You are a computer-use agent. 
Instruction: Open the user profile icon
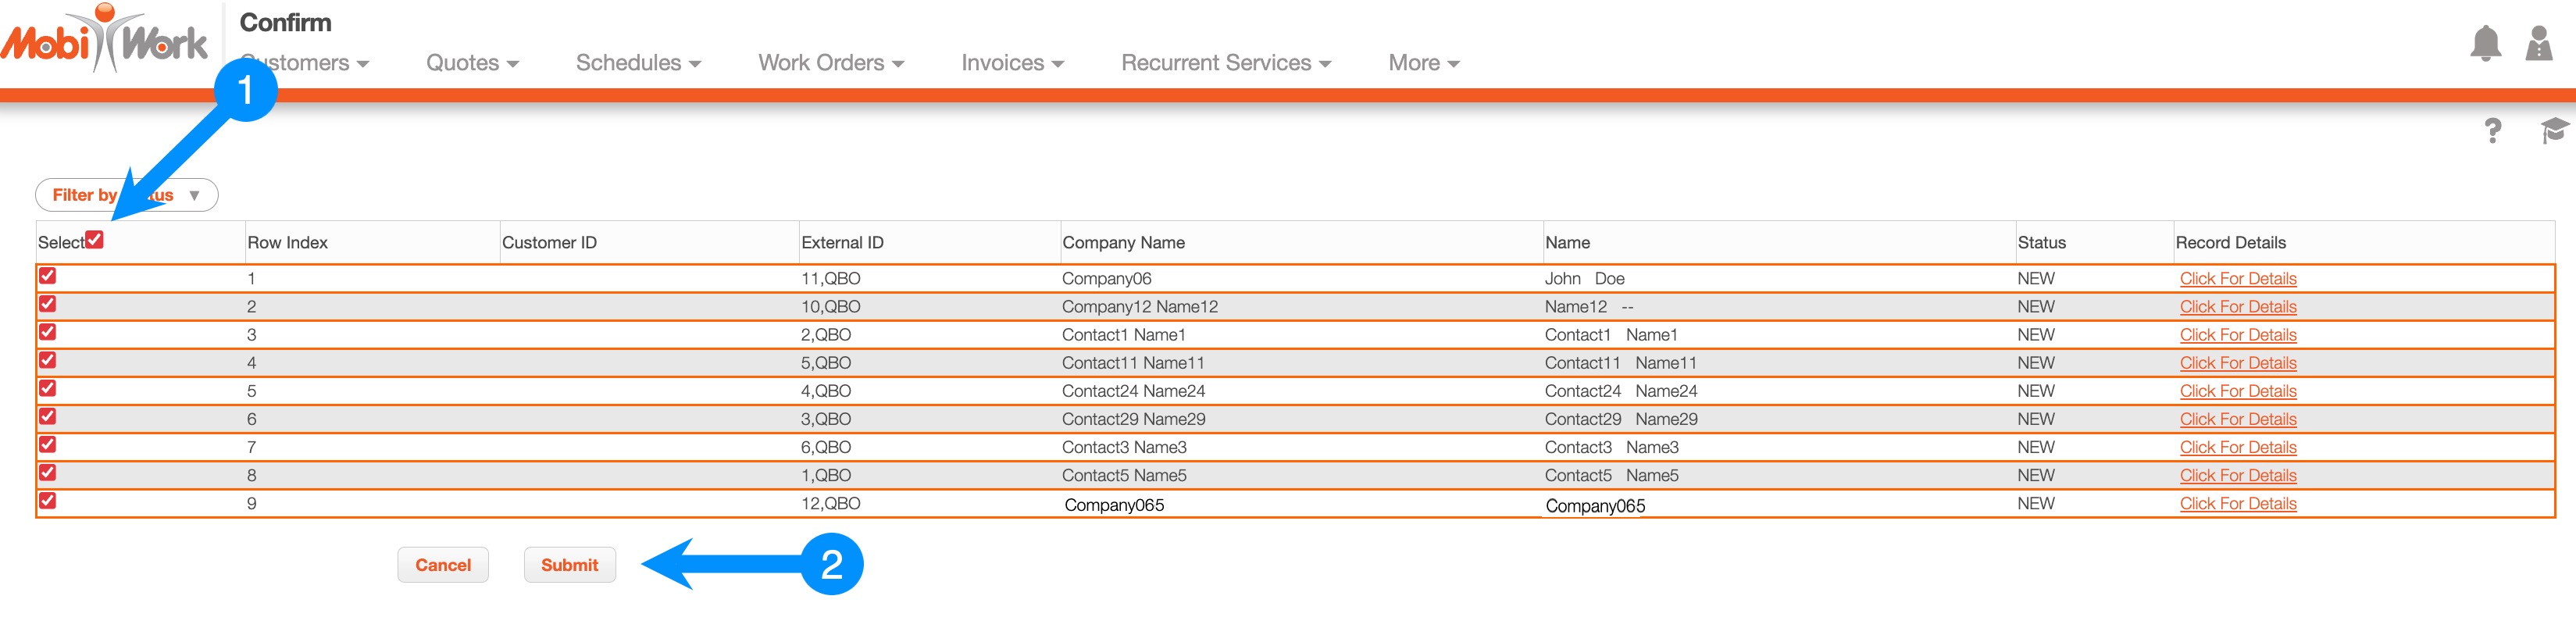[x=2538, y=44]
